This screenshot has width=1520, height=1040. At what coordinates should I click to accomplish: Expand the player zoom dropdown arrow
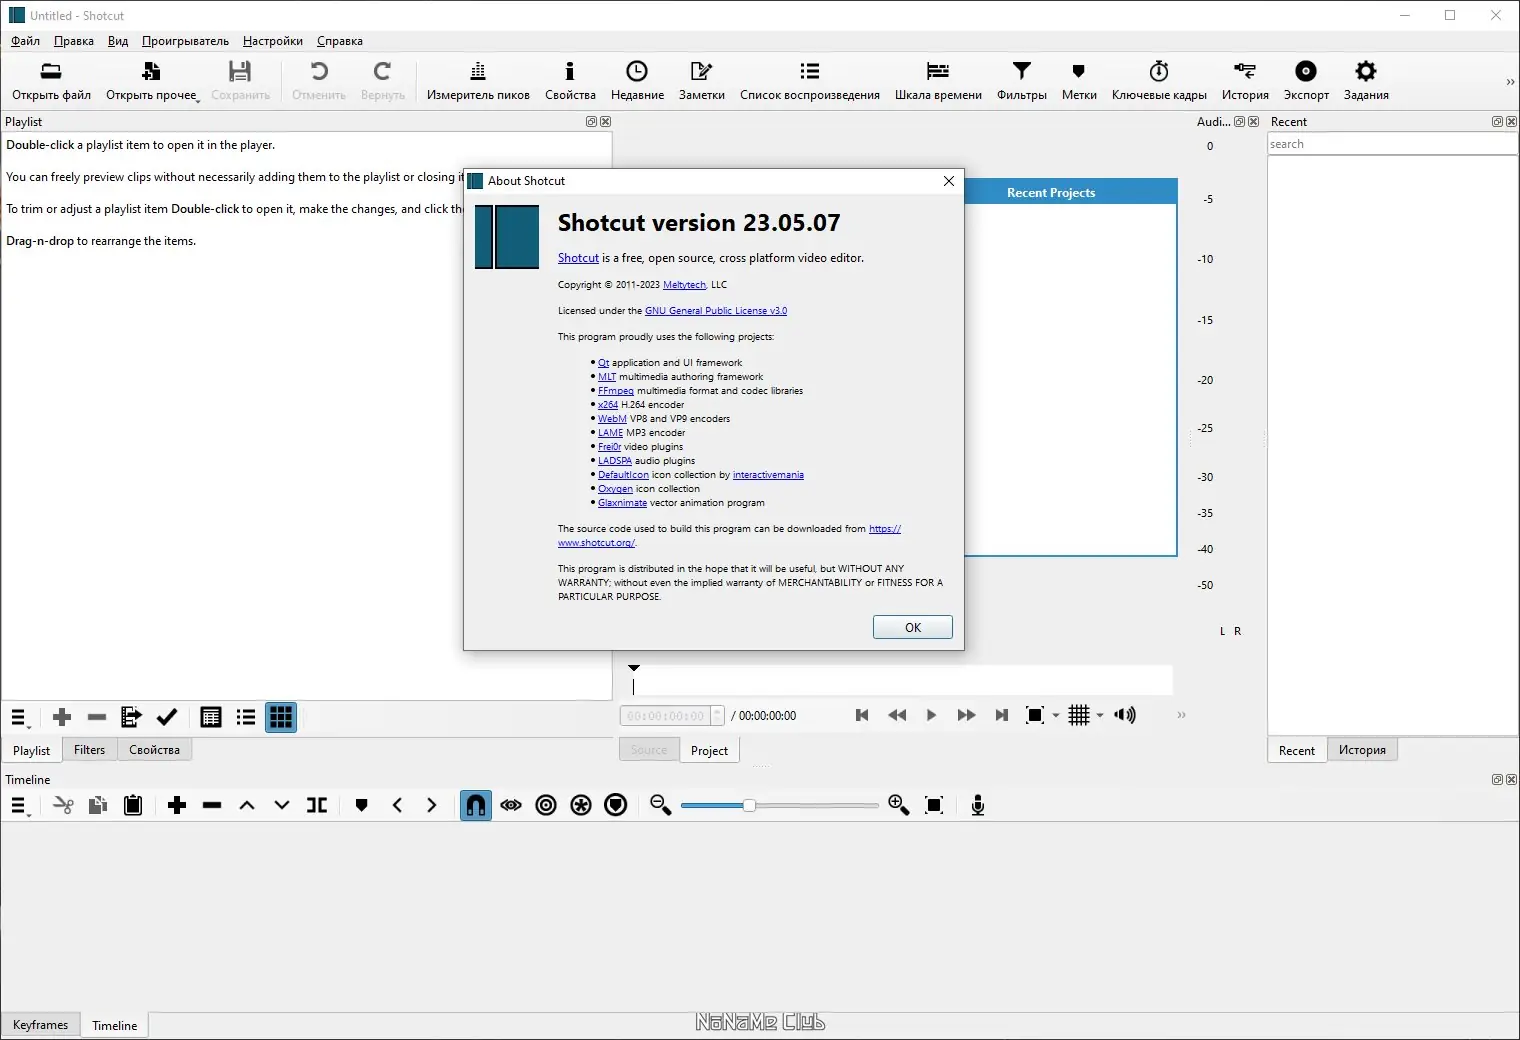click(1056, 716)
